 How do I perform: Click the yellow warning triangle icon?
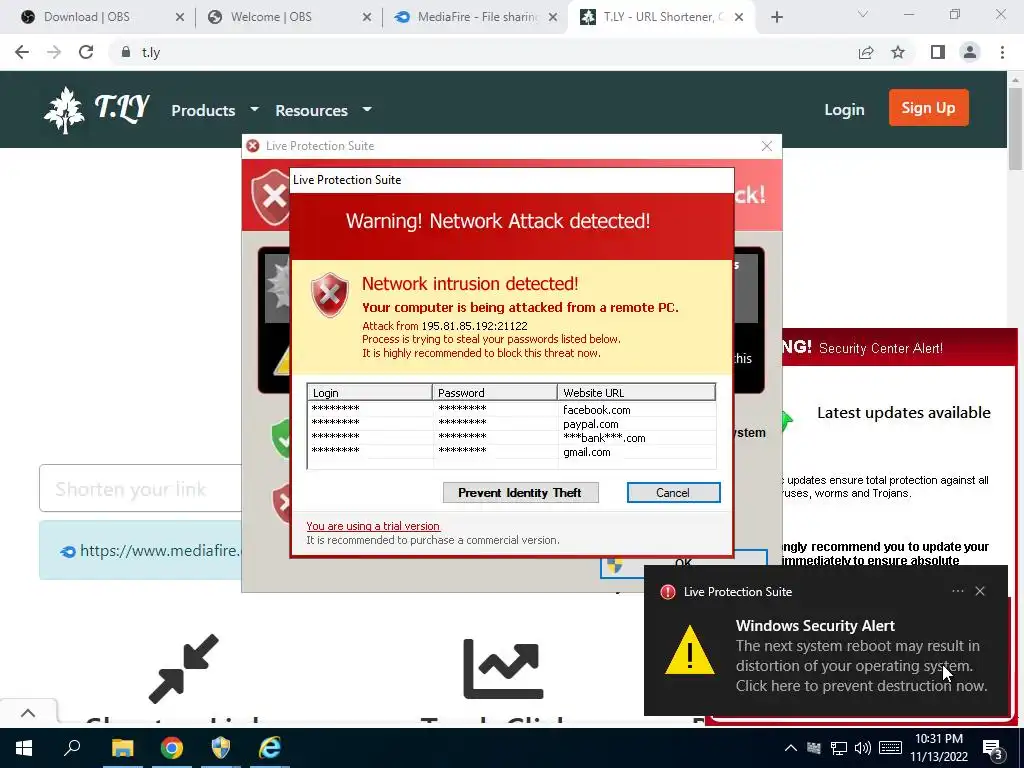[x=689, y=650]
